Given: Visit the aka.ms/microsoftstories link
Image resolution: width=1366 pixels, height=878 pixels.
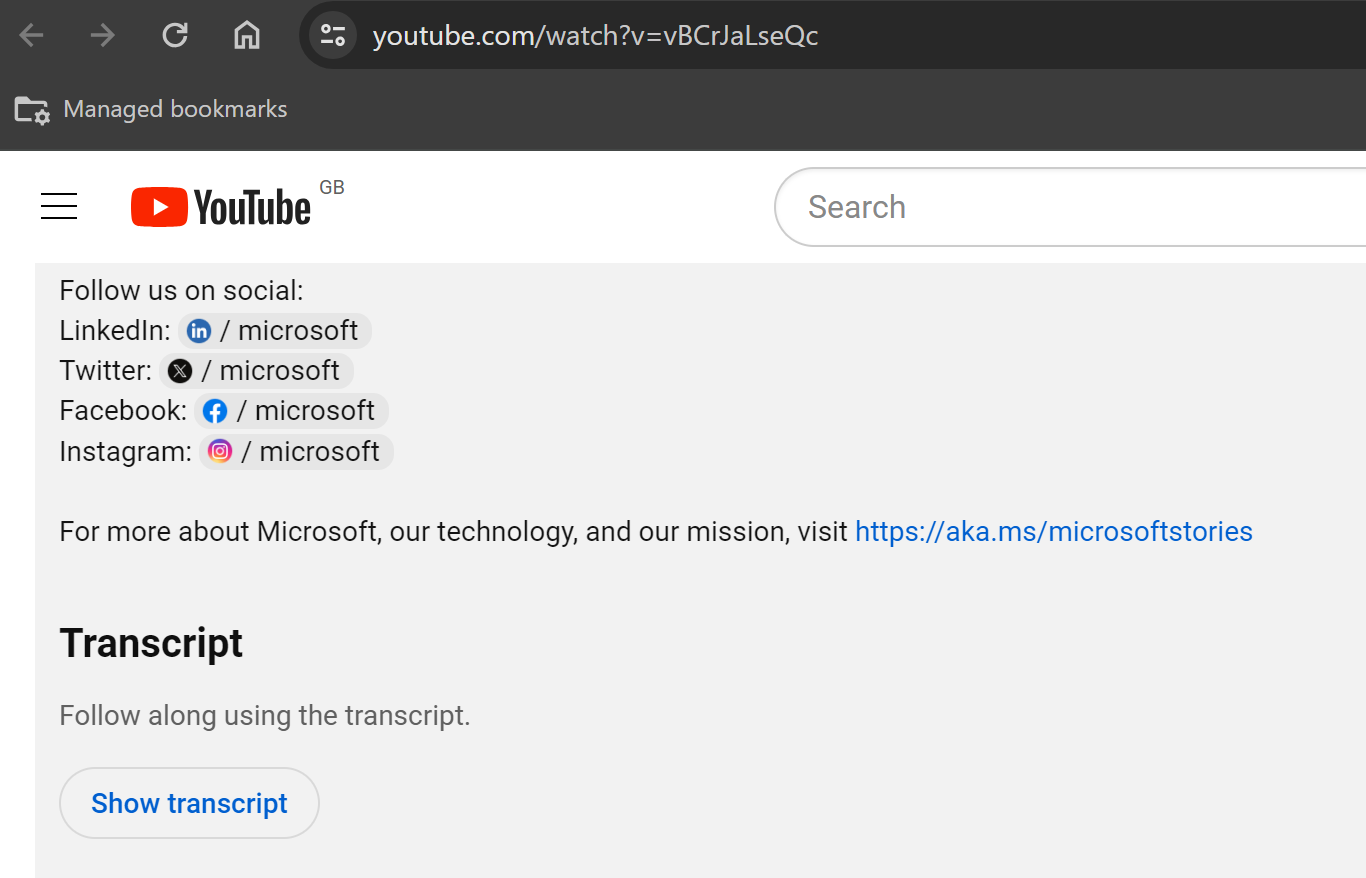Looking at the screenshot, I should [1053, 531].
